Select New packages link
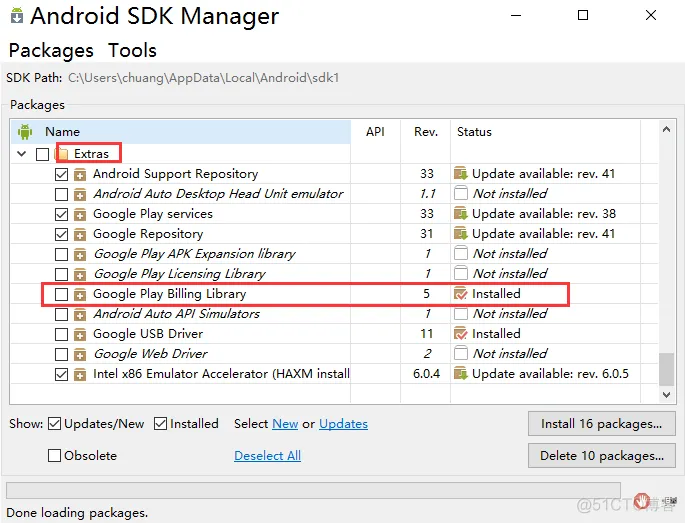Viewport: 685px width, 523px height. (x=285, y=424)
